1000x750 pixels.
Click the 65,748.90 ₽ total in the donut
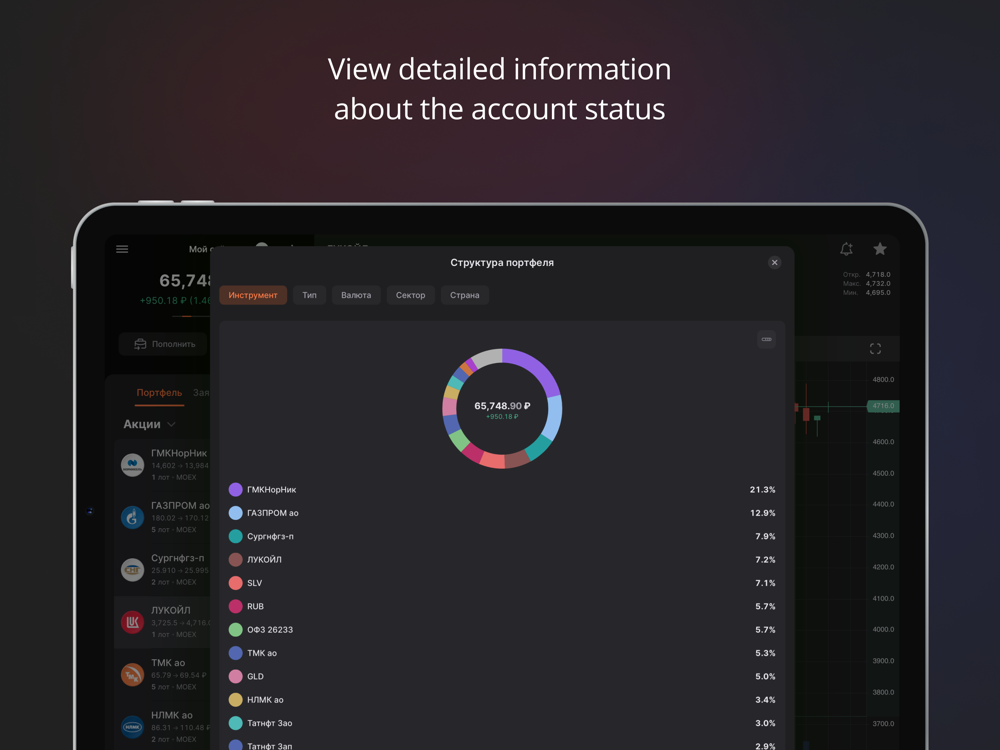coord(503,406)
